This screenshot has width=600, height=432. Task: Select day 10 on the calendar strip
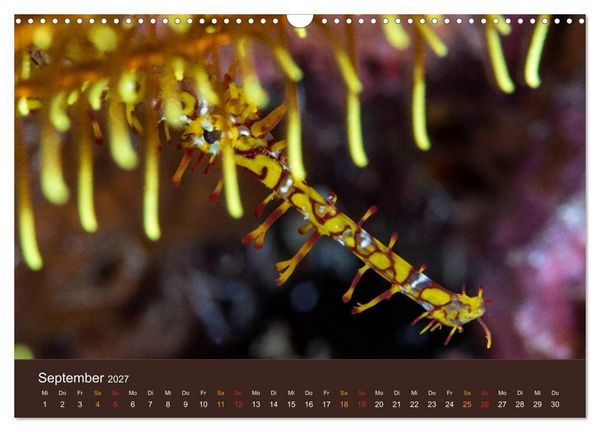click(203, 404)
